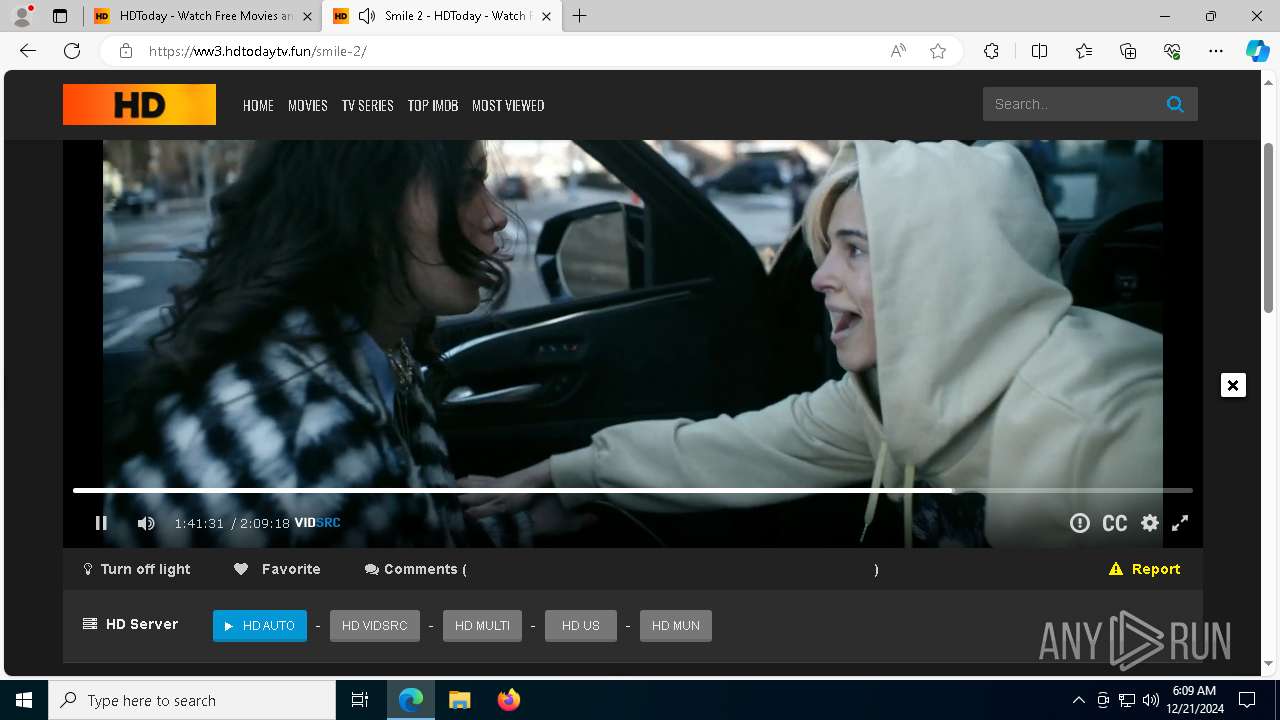Mute the video player volume

(146, 523)
